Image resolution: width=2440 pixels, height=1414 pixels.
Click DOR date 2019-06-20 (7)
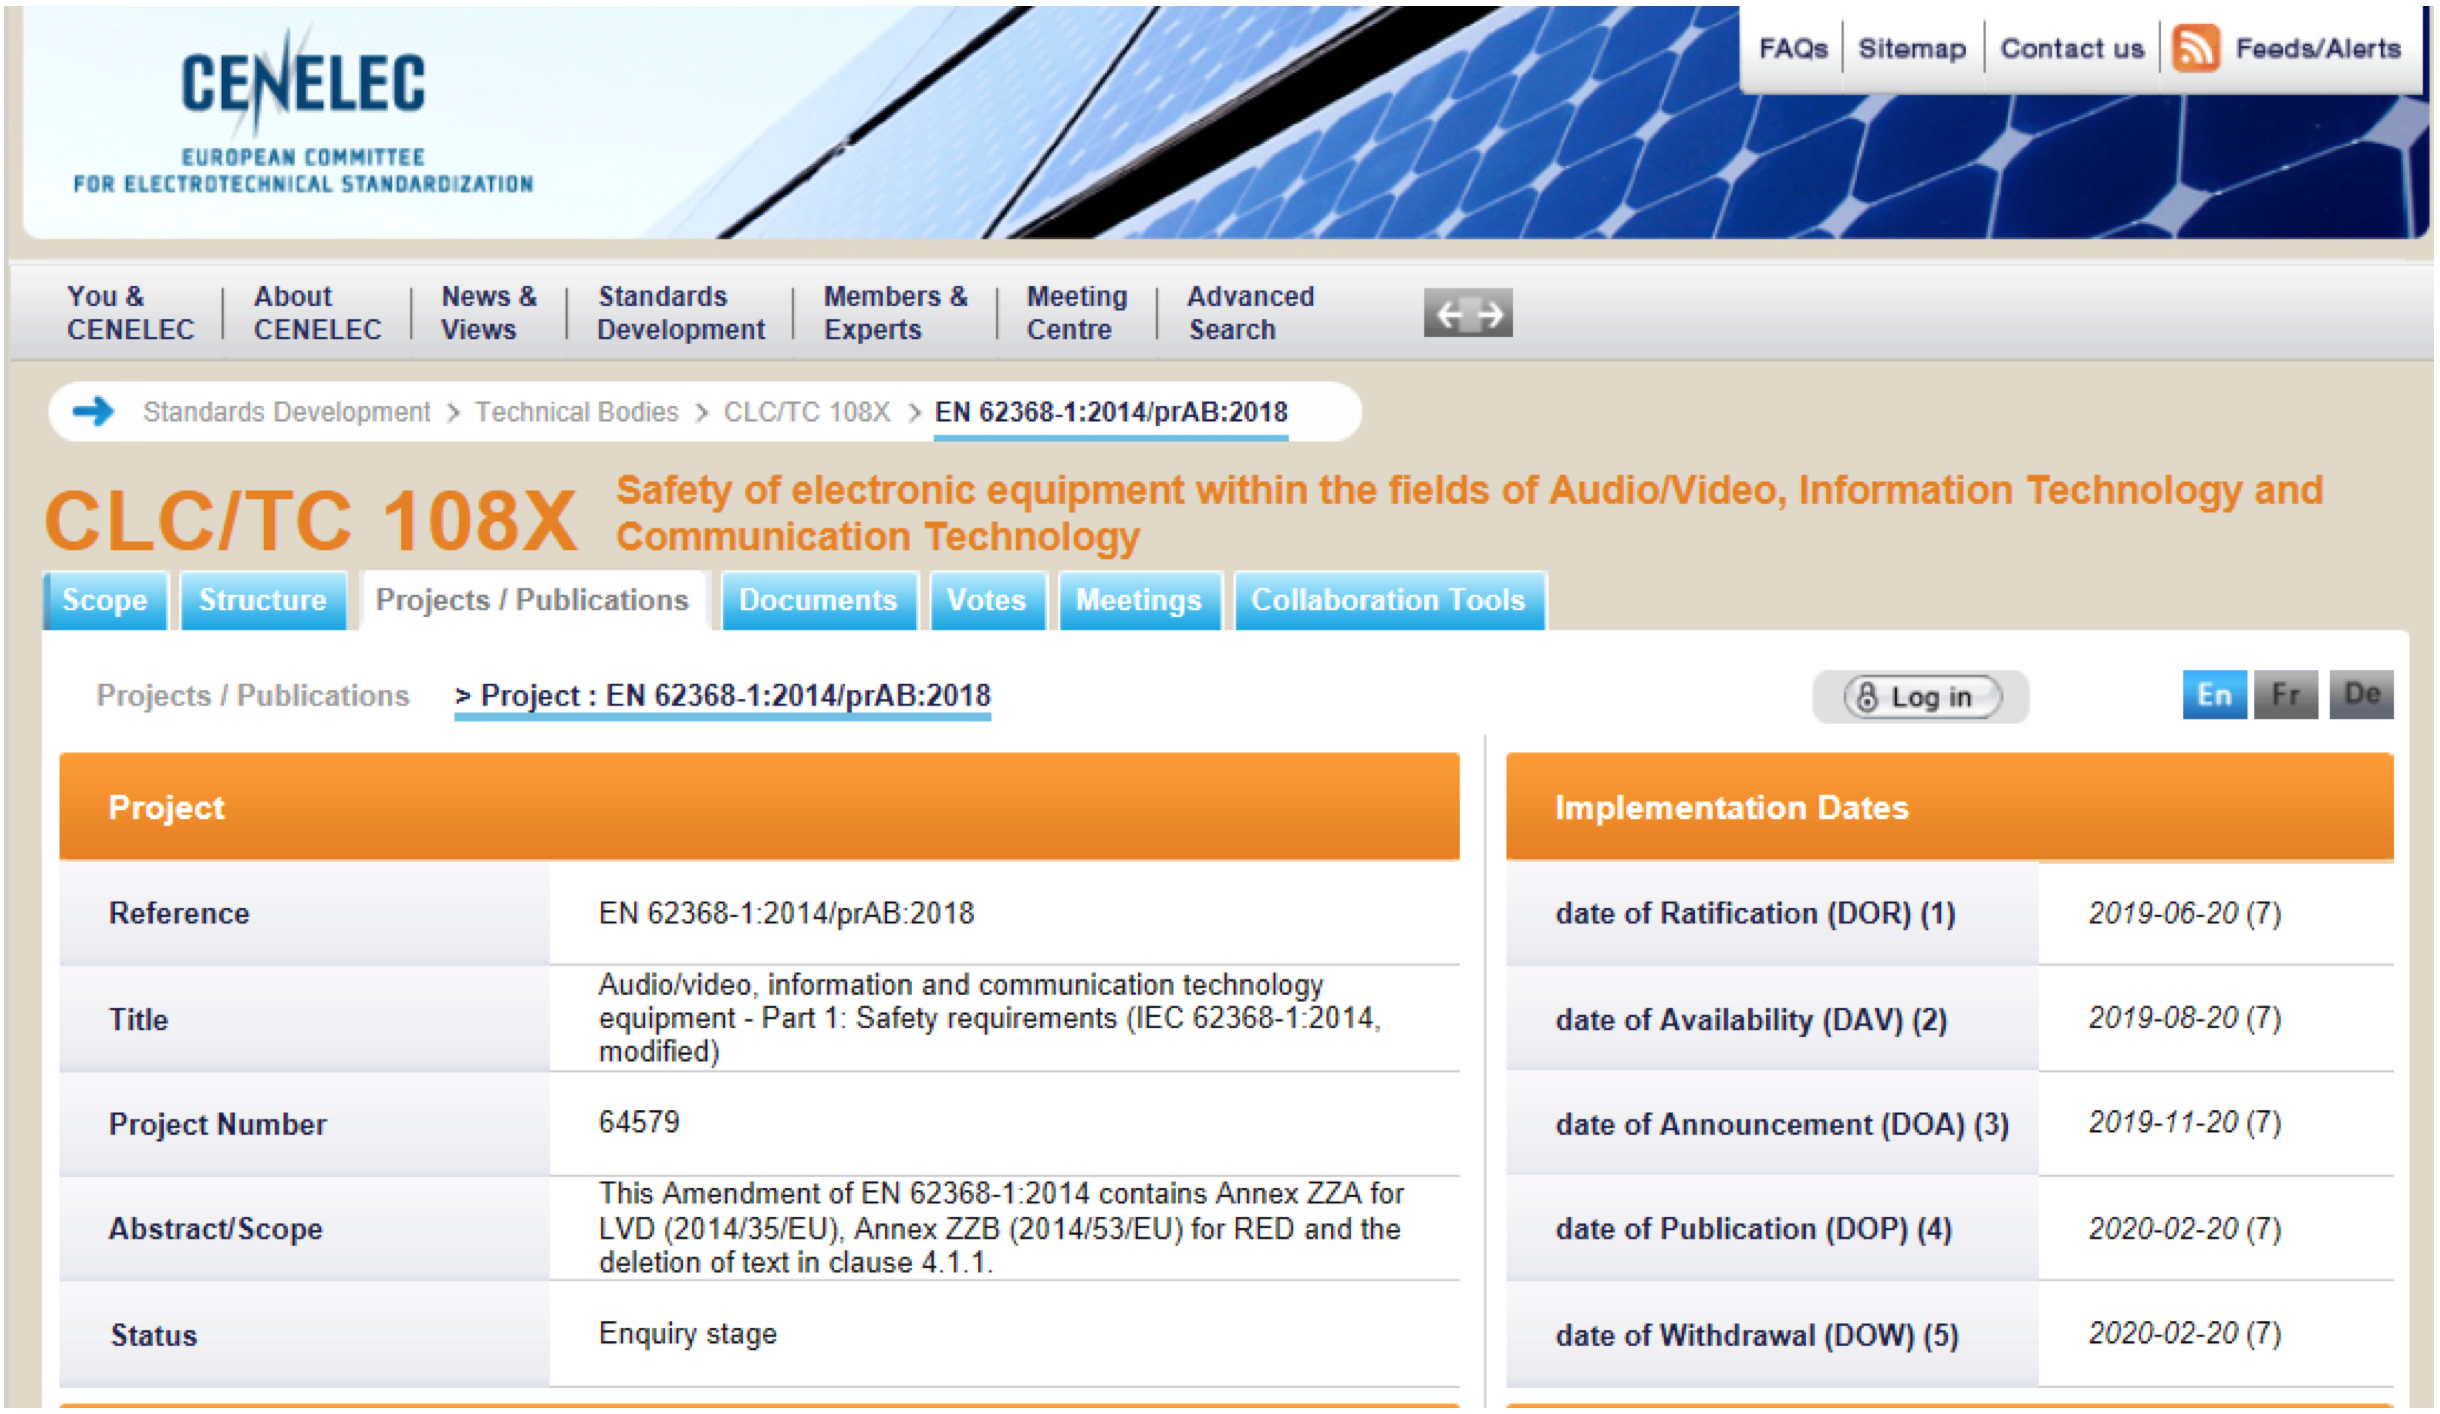(2185, 913)
